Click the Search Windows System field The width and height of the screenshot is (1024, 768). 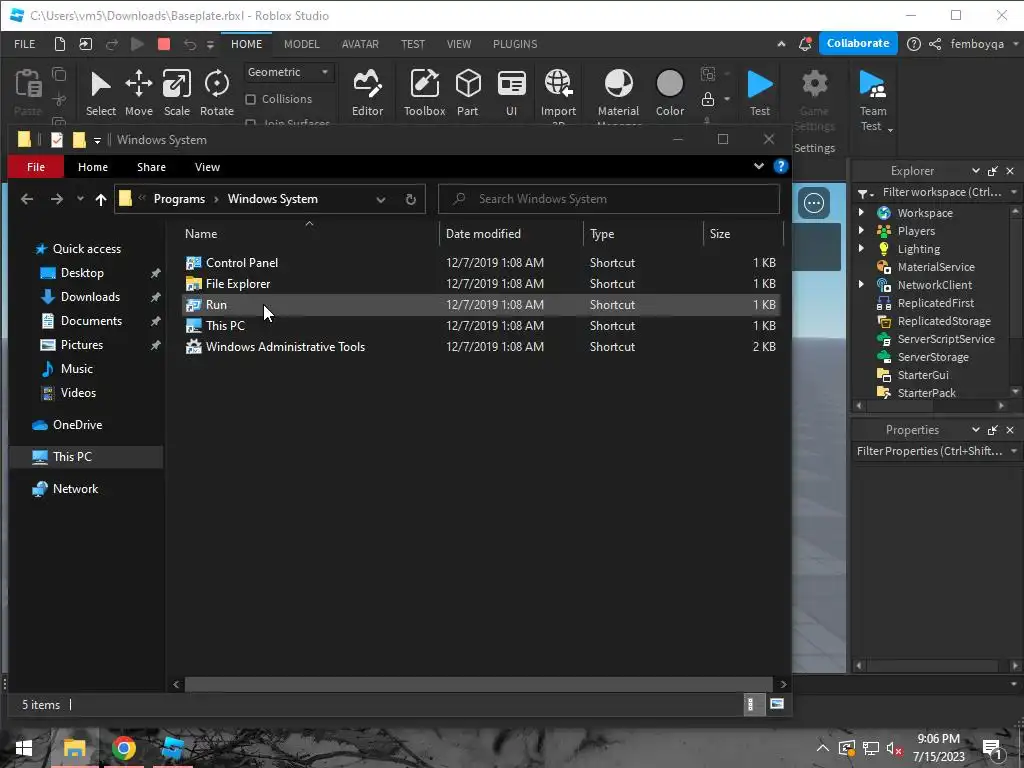[609, 199]
